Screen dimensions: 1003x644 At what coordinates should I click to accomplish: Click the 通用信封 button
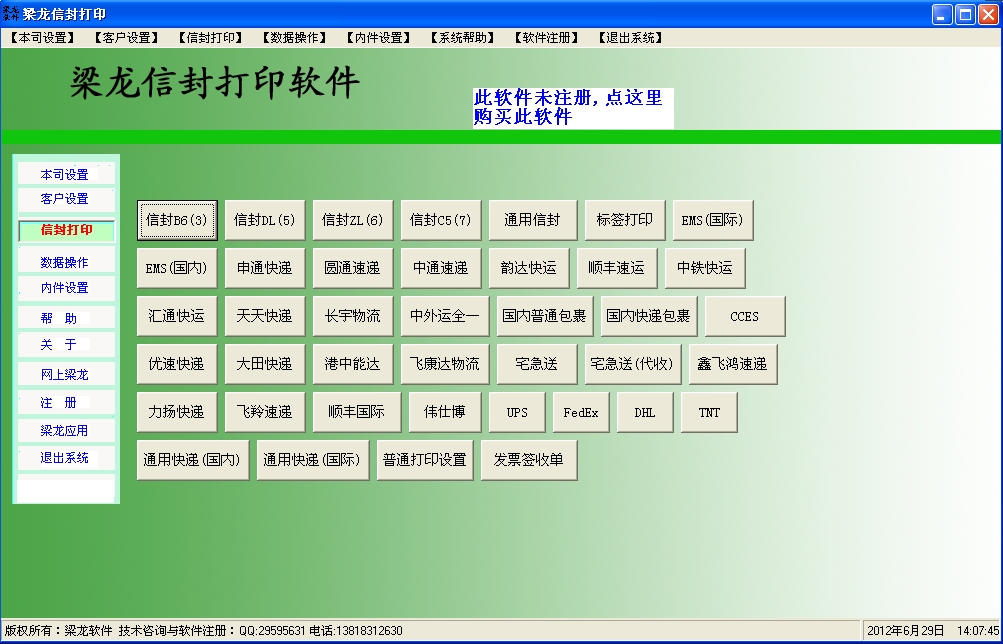coord(533,220)
